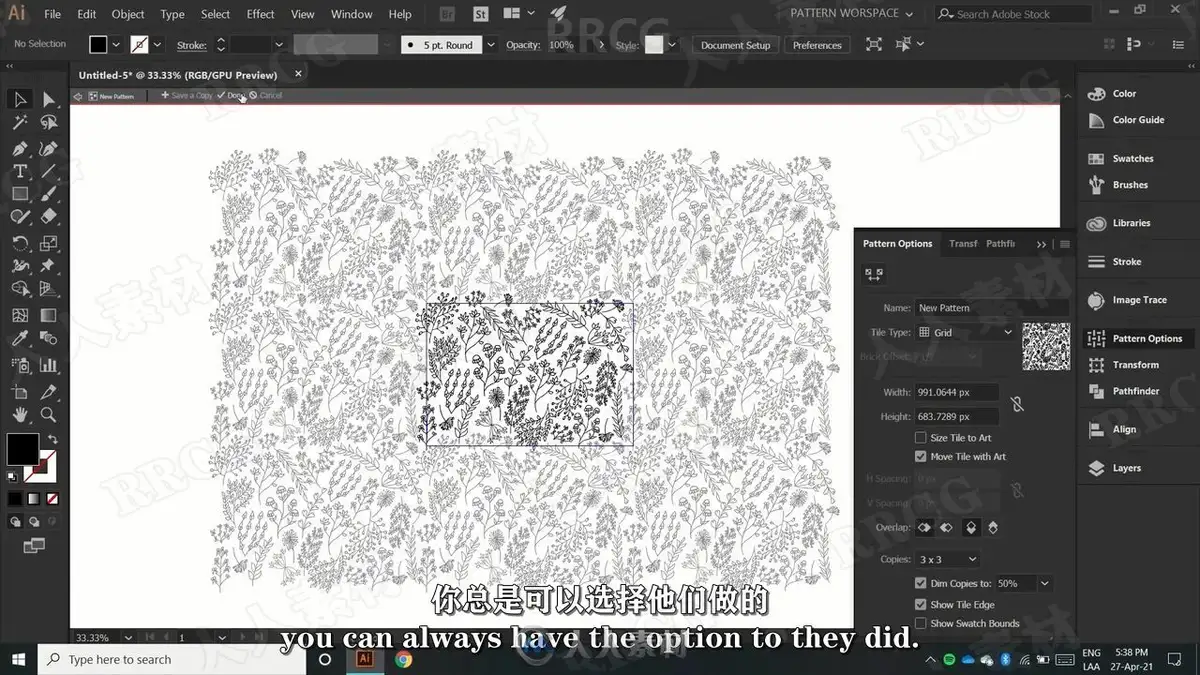Choose the Right in Front overlap option
The width and height of the screenshot is (1200, 675).
(x=946, y=527)
